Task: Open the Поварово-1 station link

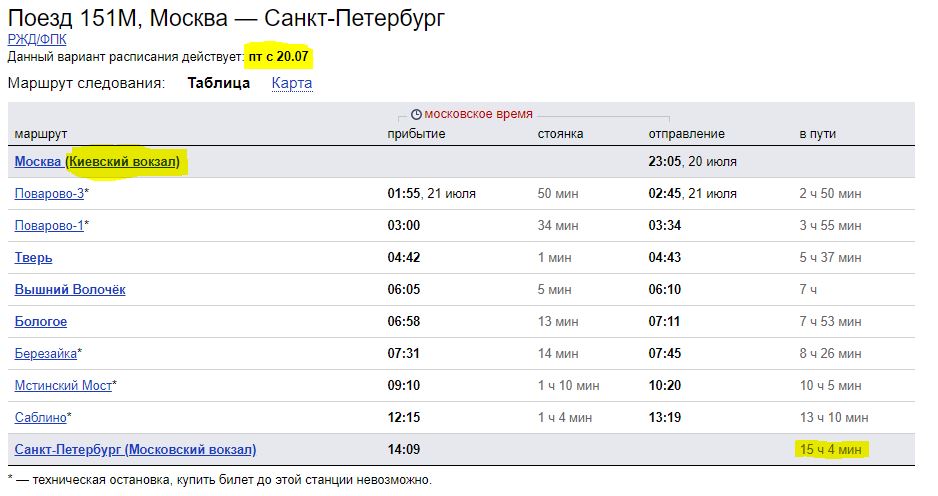Action: (x=49, y=226)
